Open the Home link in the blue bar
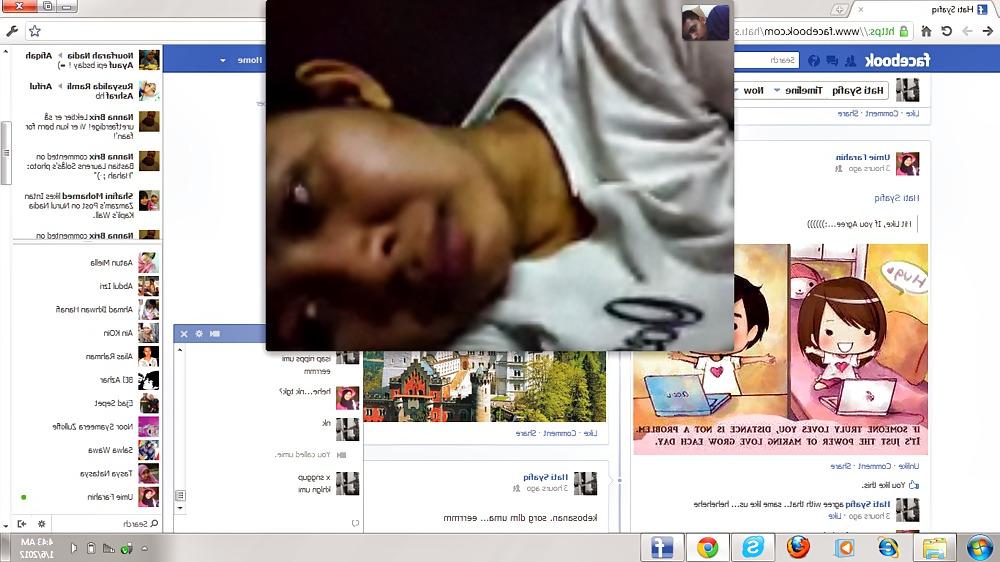The width and height of the screenshot is (1000, 562). 249,60
